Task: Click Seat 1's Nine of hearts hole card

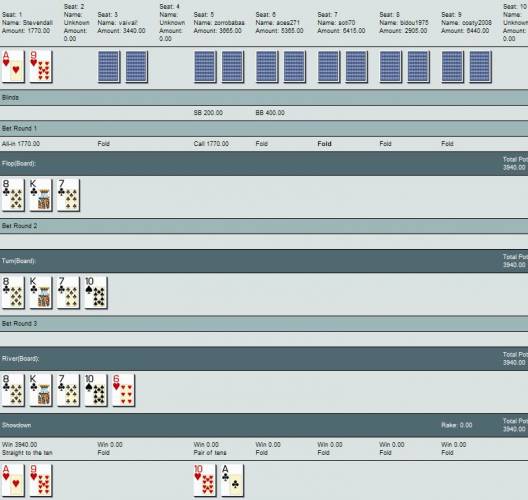Action: point(41,66)
